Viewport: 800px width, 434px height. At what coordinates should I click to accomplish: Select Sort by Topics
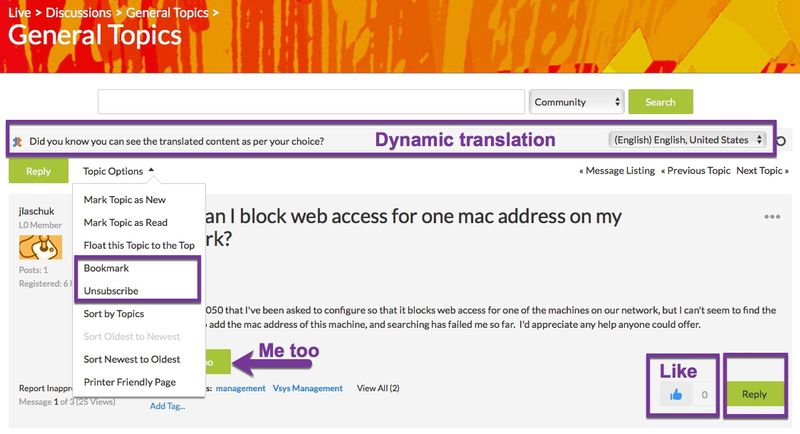tap(114, 314)
